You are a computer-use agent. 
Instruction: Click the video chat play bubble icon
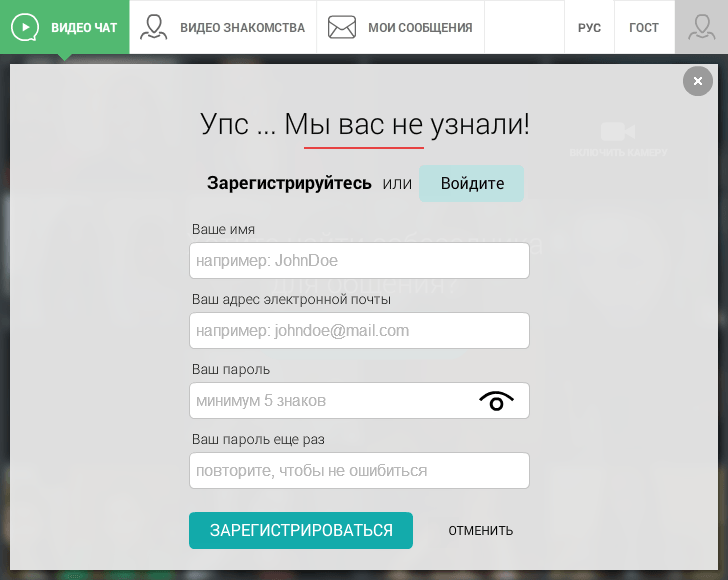click(x=25, y=27)
